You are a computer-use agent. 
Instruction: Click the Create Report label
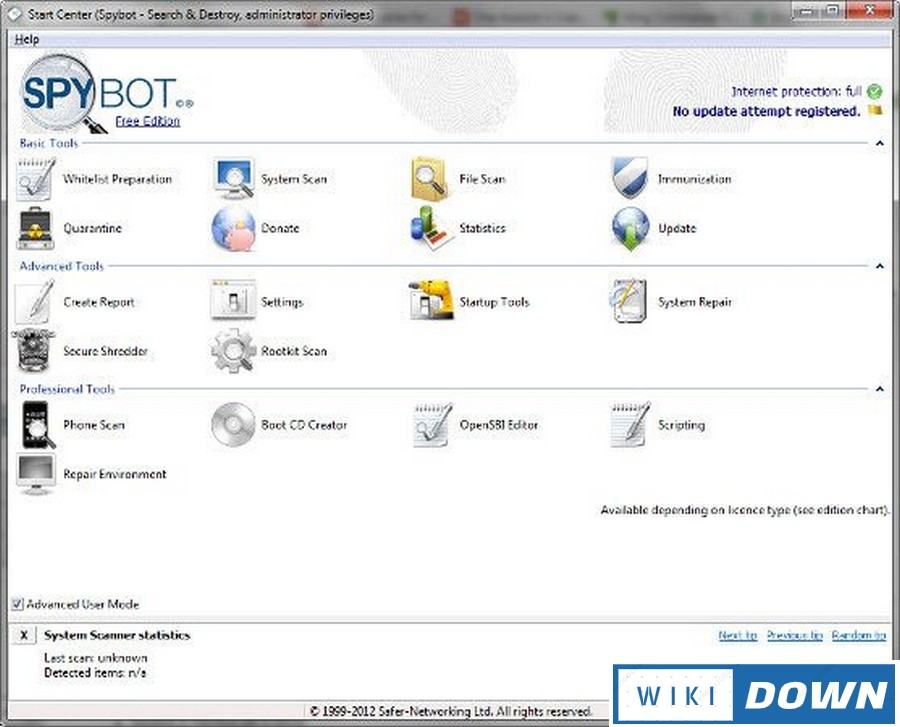point(99,302)
